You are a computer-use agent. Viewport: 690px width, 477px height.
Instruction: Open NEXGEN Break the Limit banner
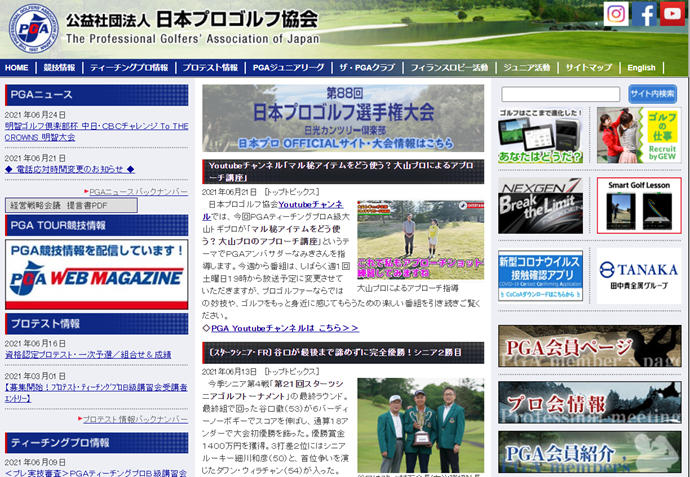[540, 205]
